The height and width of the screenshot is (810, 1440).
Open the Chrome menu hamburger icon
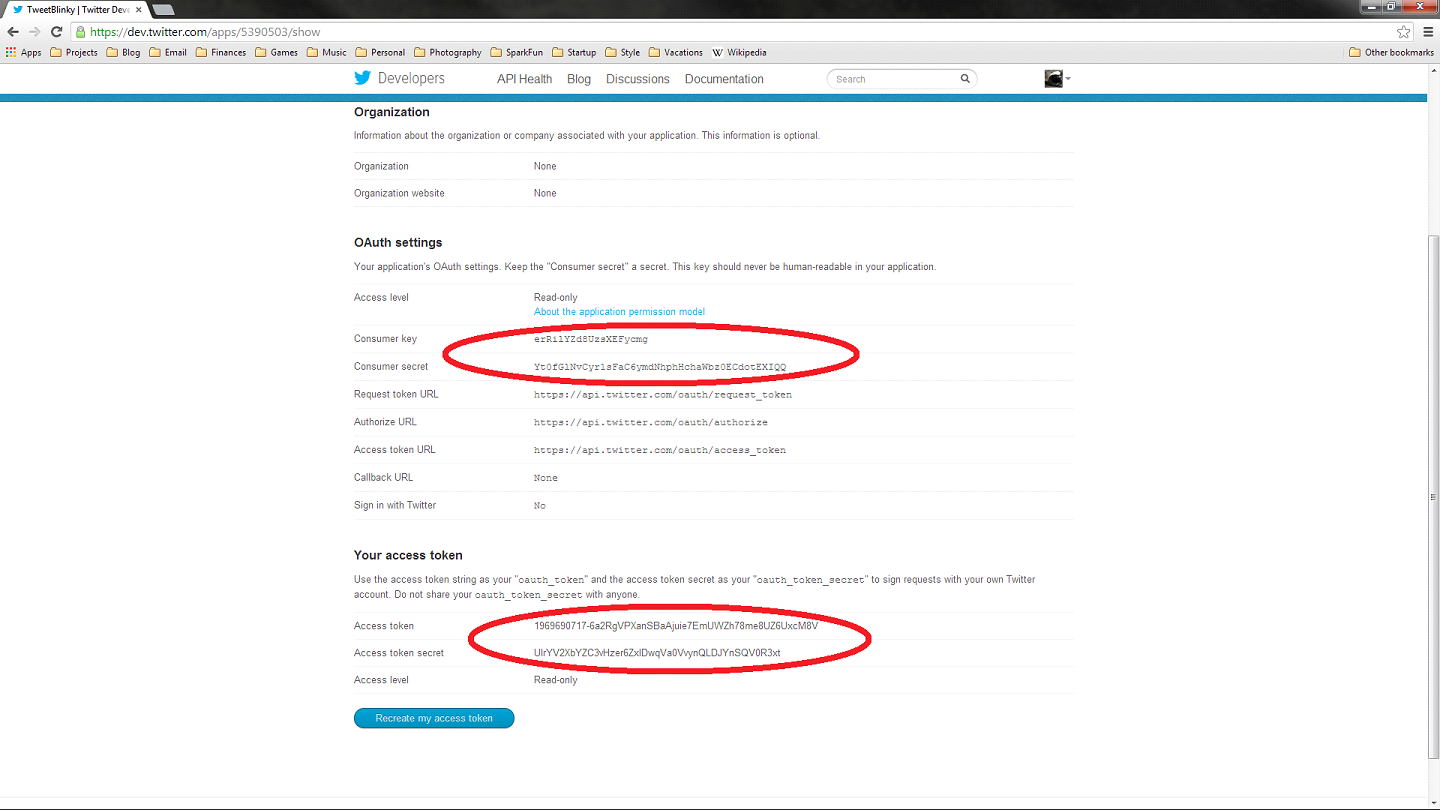coord(1428,32)
